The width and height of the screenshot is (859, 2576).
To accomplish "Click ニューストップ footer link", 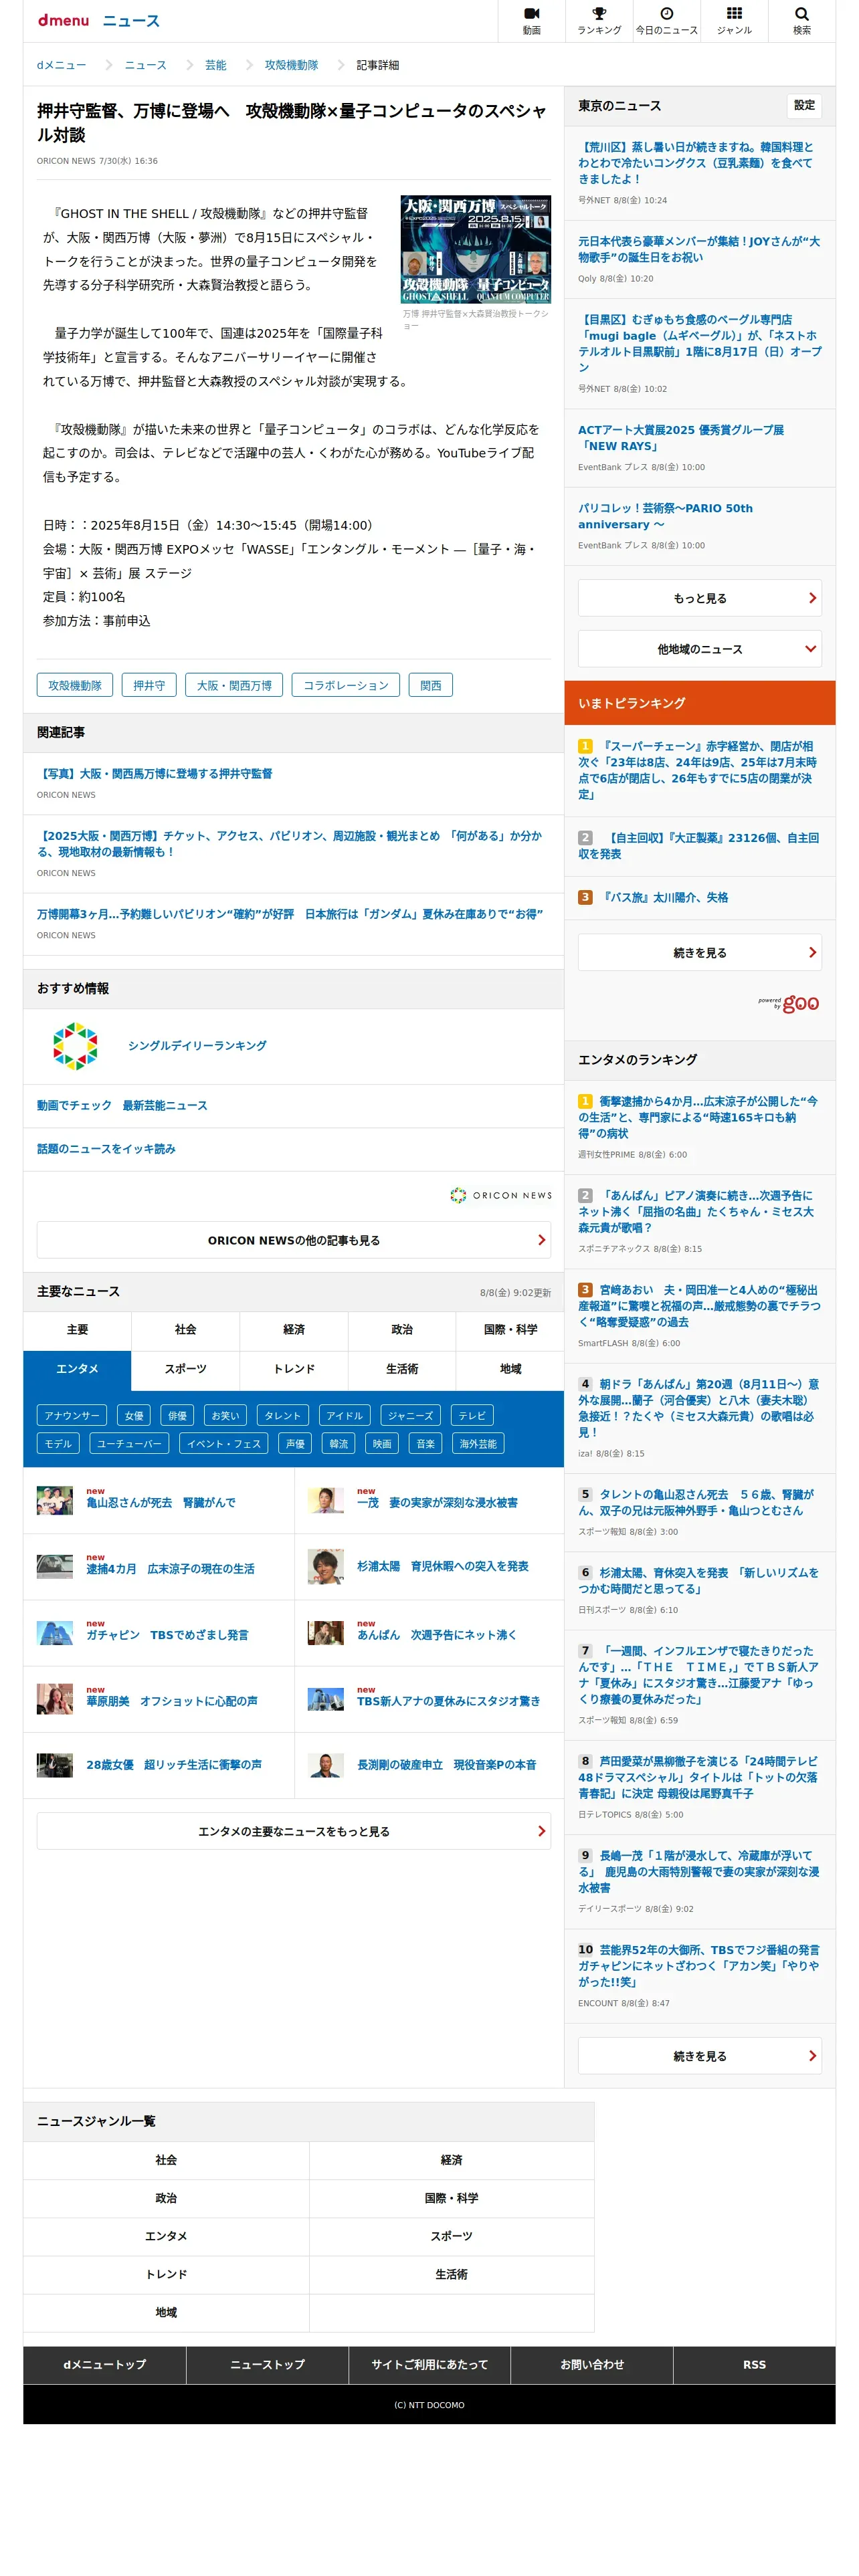I will tap(267, 2365).
